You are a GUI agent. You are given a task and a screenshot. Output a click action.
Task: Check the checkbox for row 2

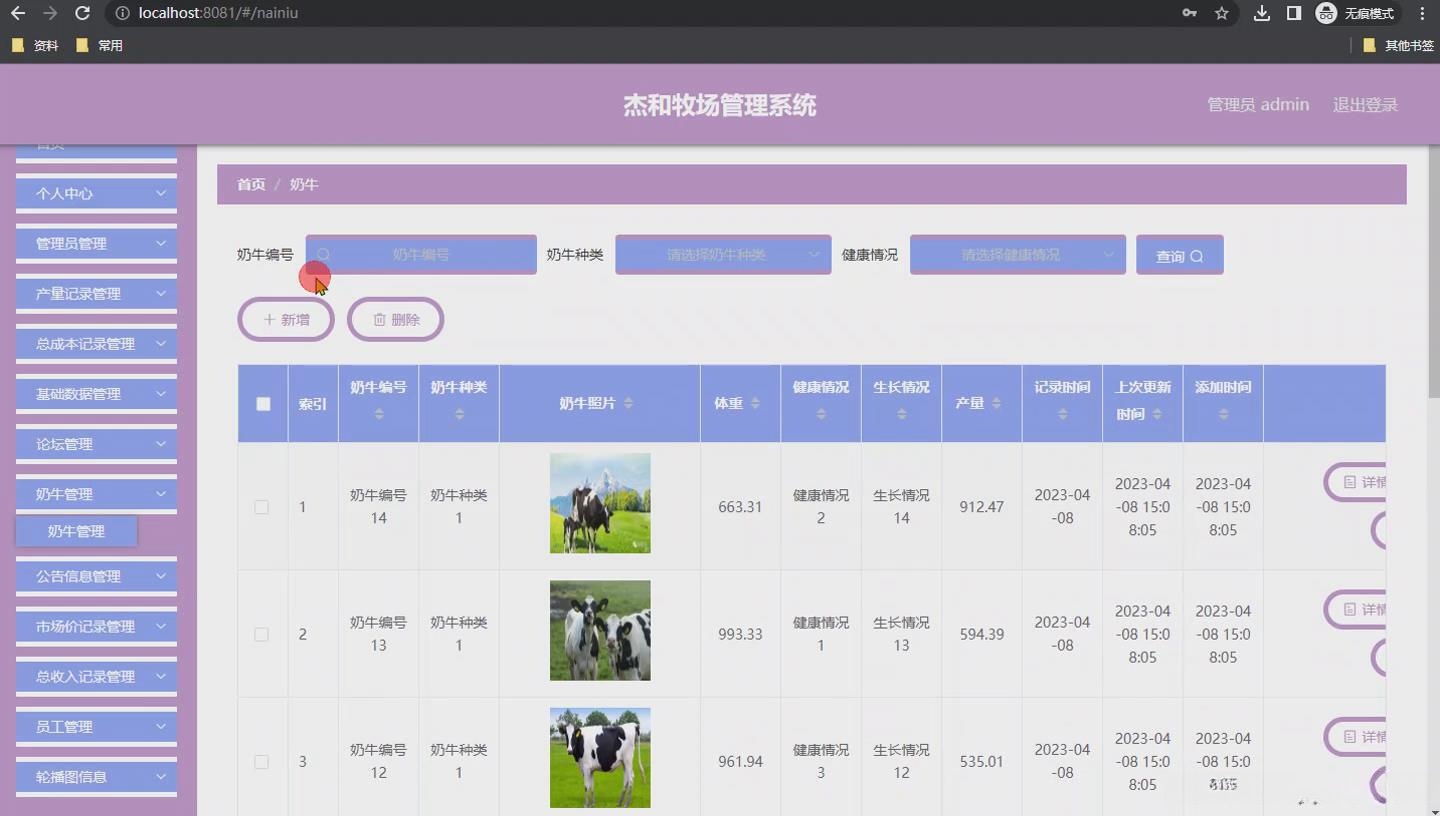tap(262, 634)
